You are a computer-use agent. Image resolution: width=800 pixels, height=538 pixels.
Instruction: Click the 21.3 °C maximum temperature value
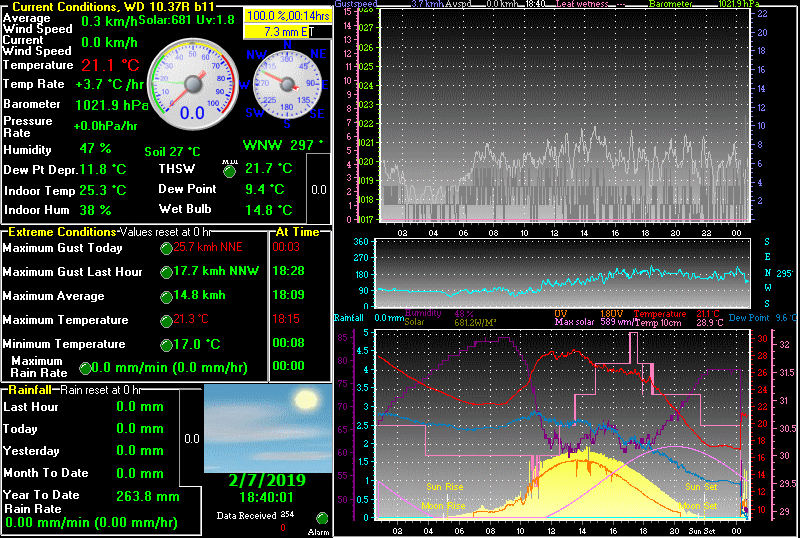tap(191, 319)
